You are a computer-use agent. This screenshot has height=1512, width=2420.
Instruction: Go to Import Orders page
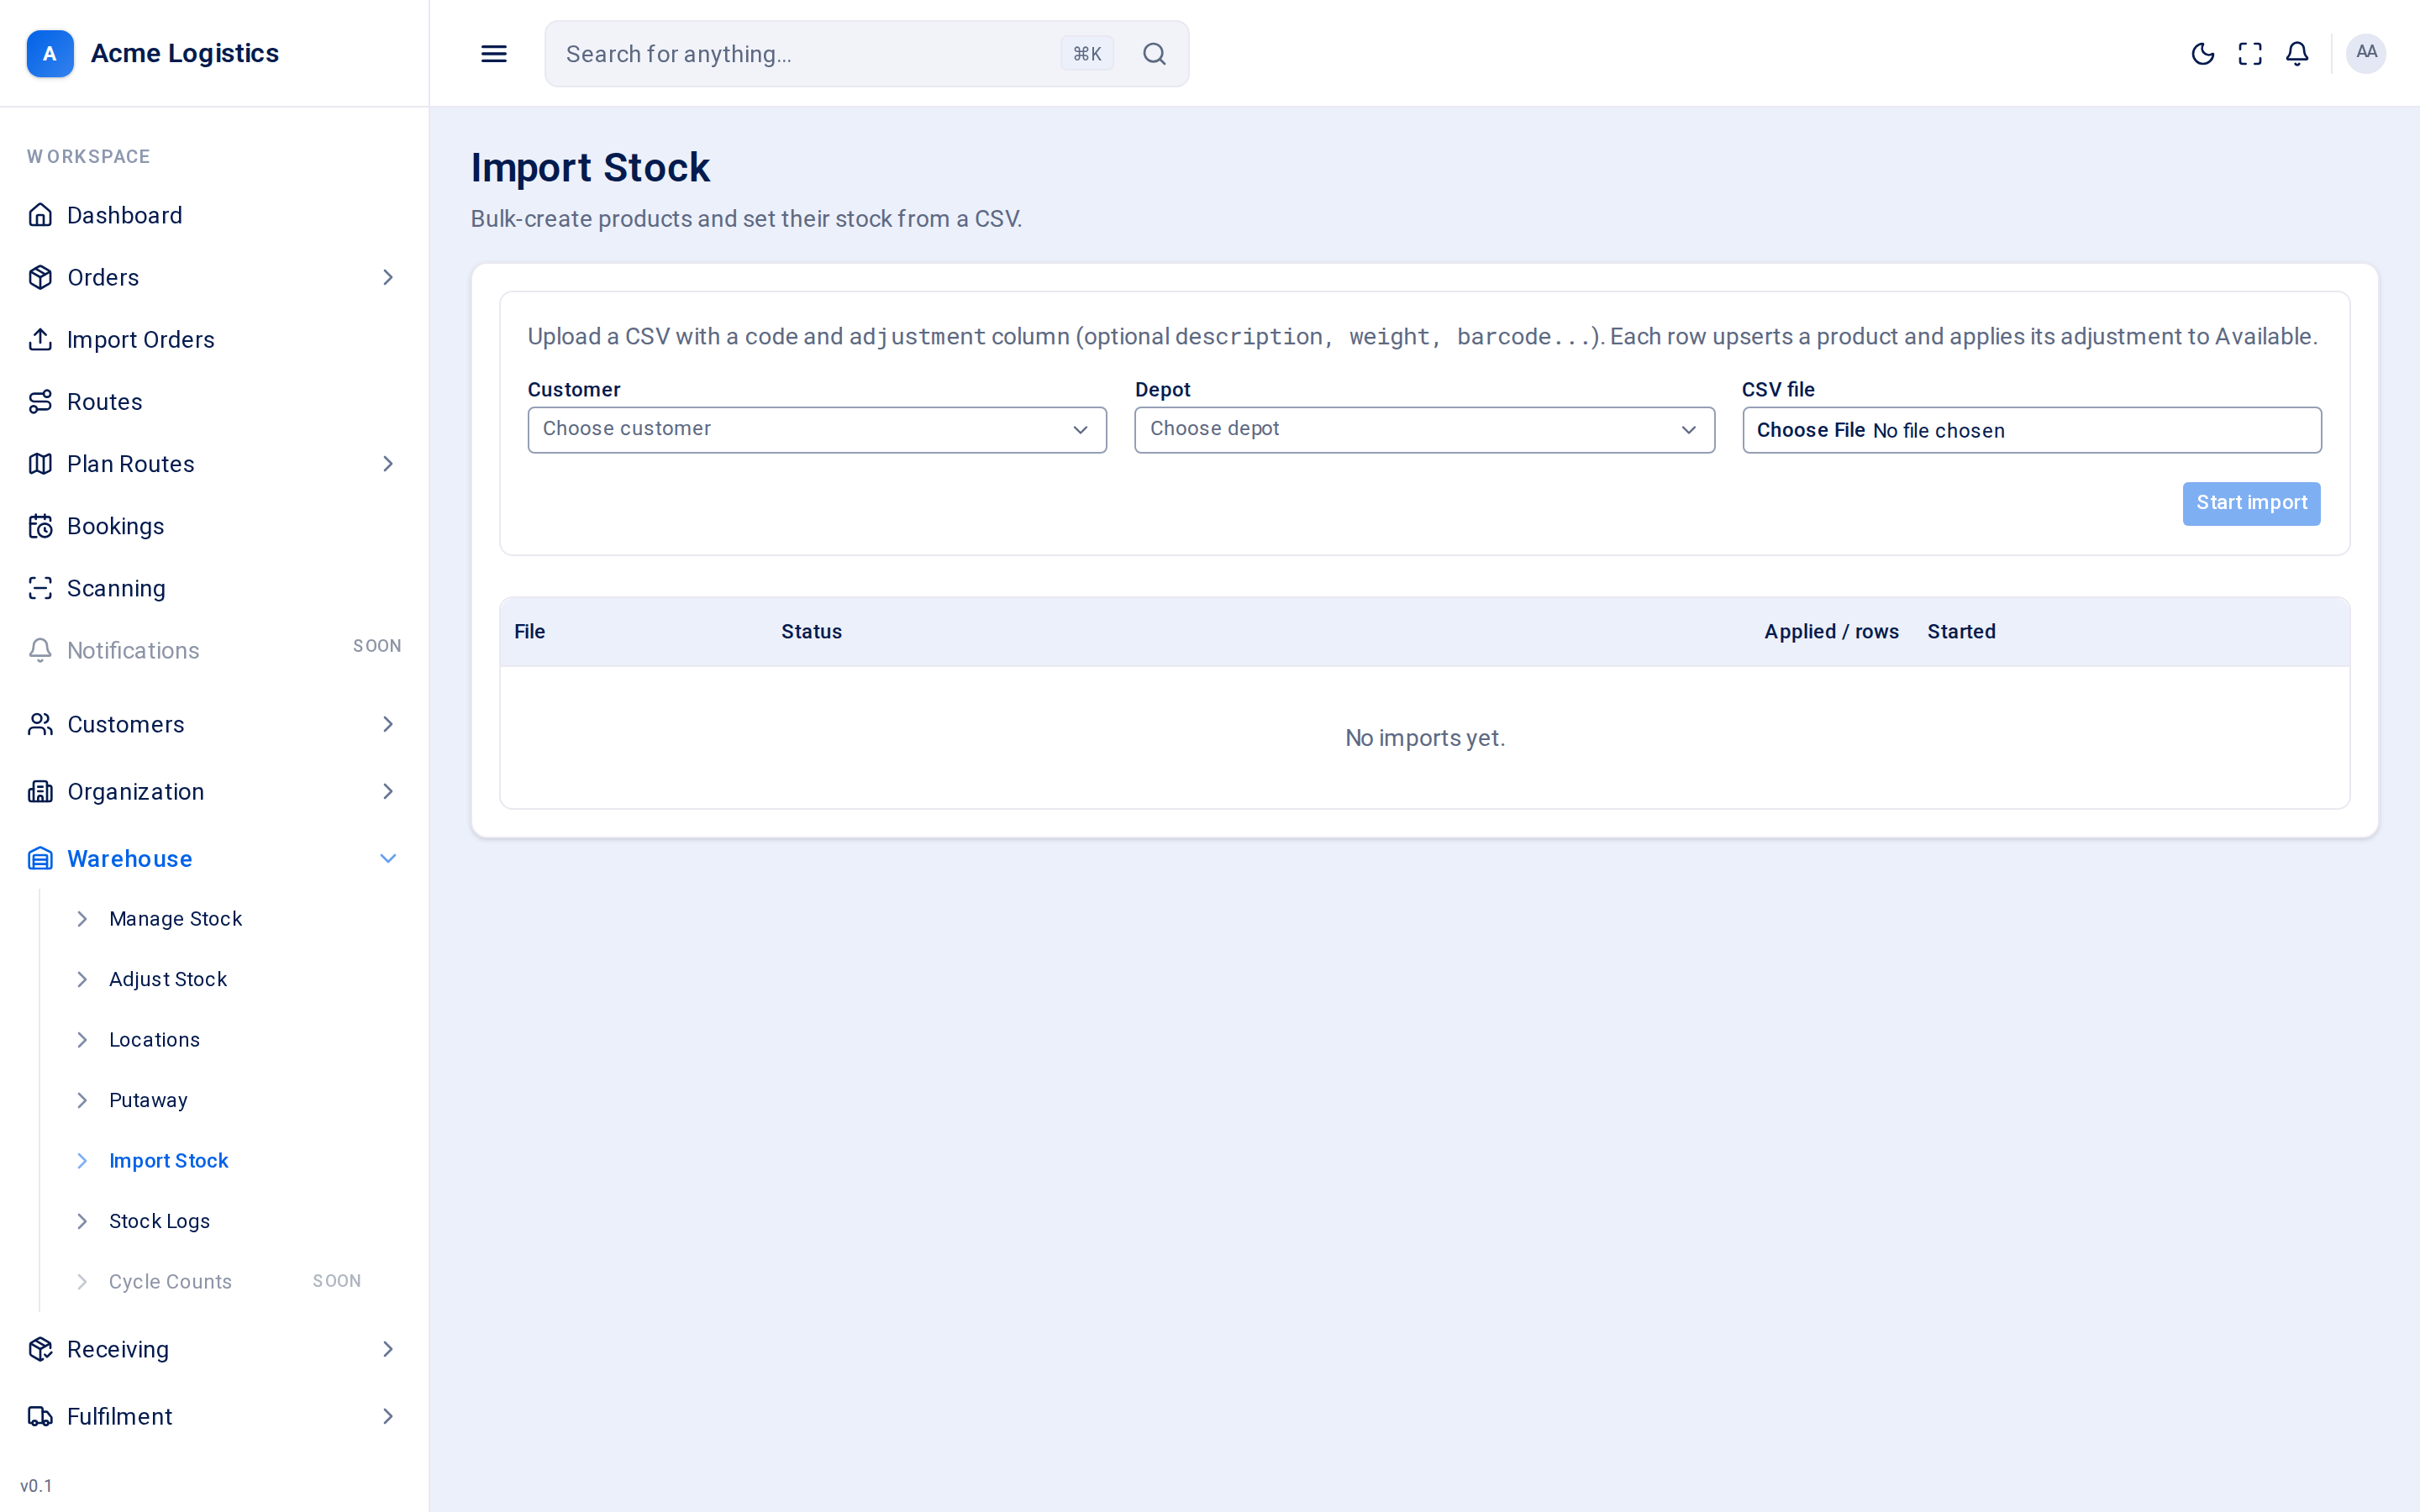point(140,339)
